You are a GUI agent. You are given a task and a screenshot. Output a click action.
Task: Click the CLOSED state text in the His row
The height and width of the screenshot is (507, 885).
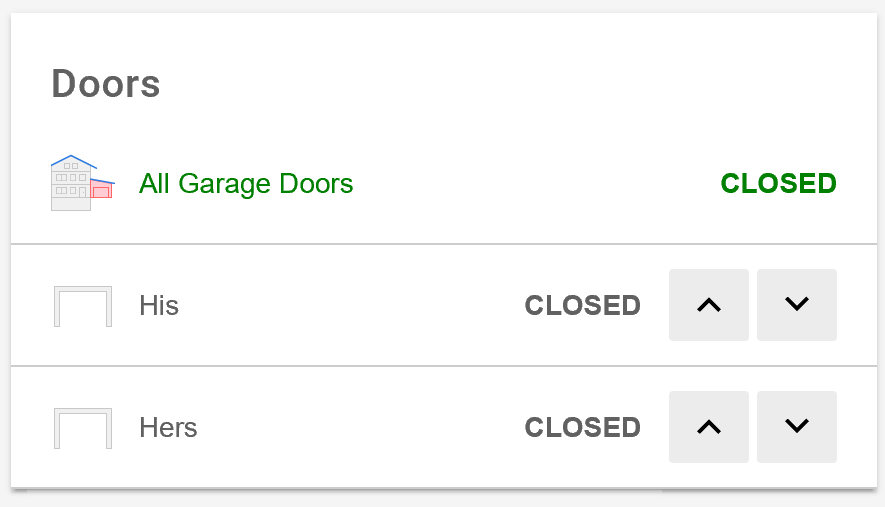[582, 306]
